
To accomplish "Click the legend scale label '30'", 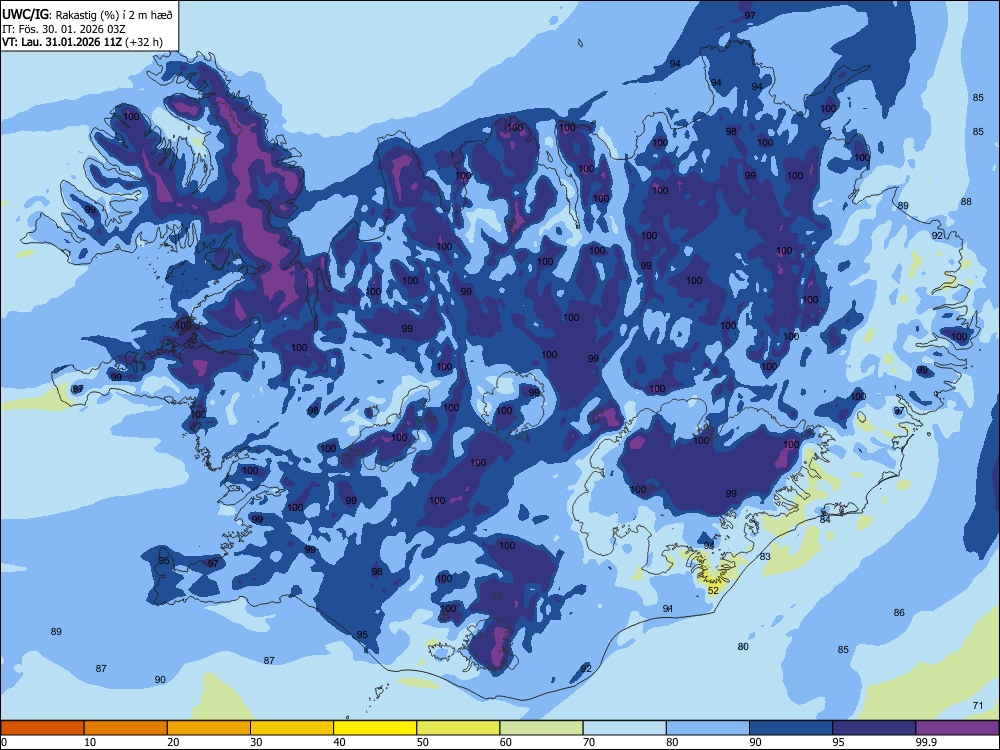I will pyautogui.click(x=256, y=742).
